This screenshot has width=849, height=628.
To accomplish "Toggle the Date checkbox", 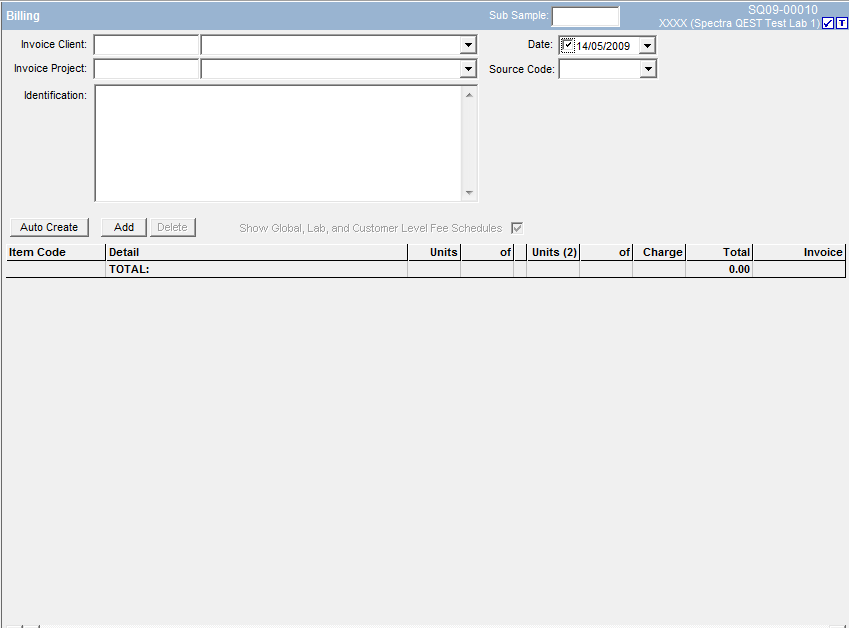I will coord(568,45).
